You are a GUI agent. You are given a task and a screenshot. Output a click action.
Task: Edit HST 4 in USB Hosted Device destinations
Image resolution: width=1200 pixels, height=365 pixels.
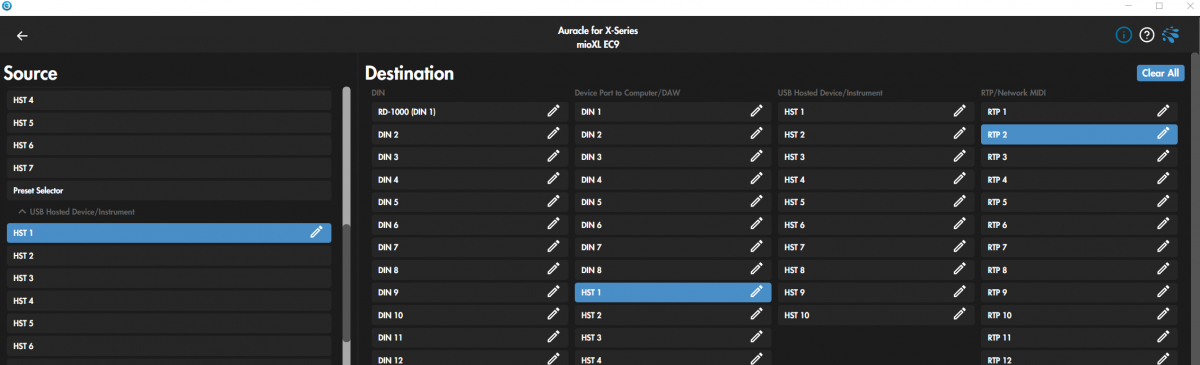tap(959, 179)
